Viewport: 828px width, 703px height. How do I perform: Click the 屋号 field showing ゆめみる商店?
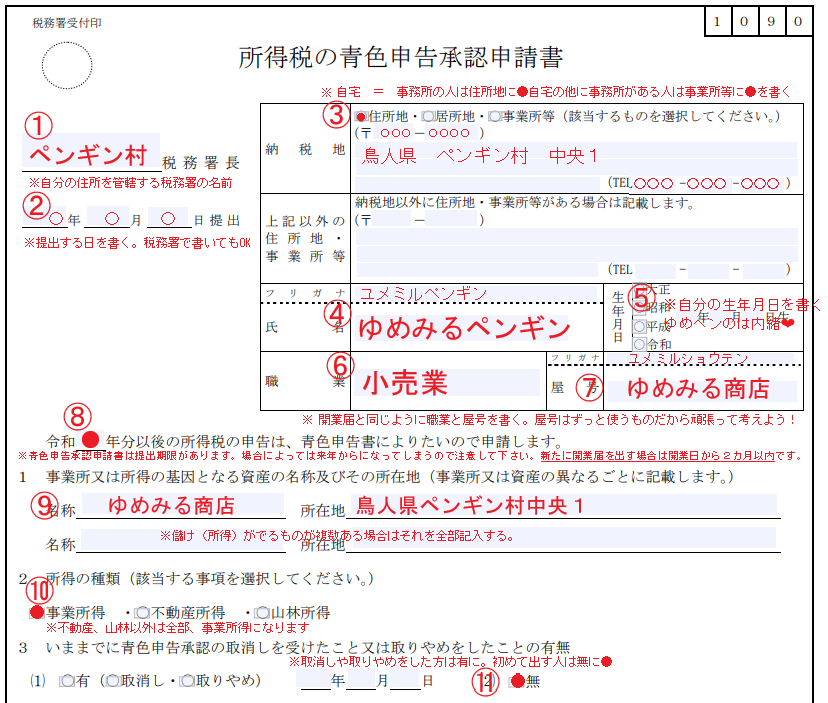[702, 389]
